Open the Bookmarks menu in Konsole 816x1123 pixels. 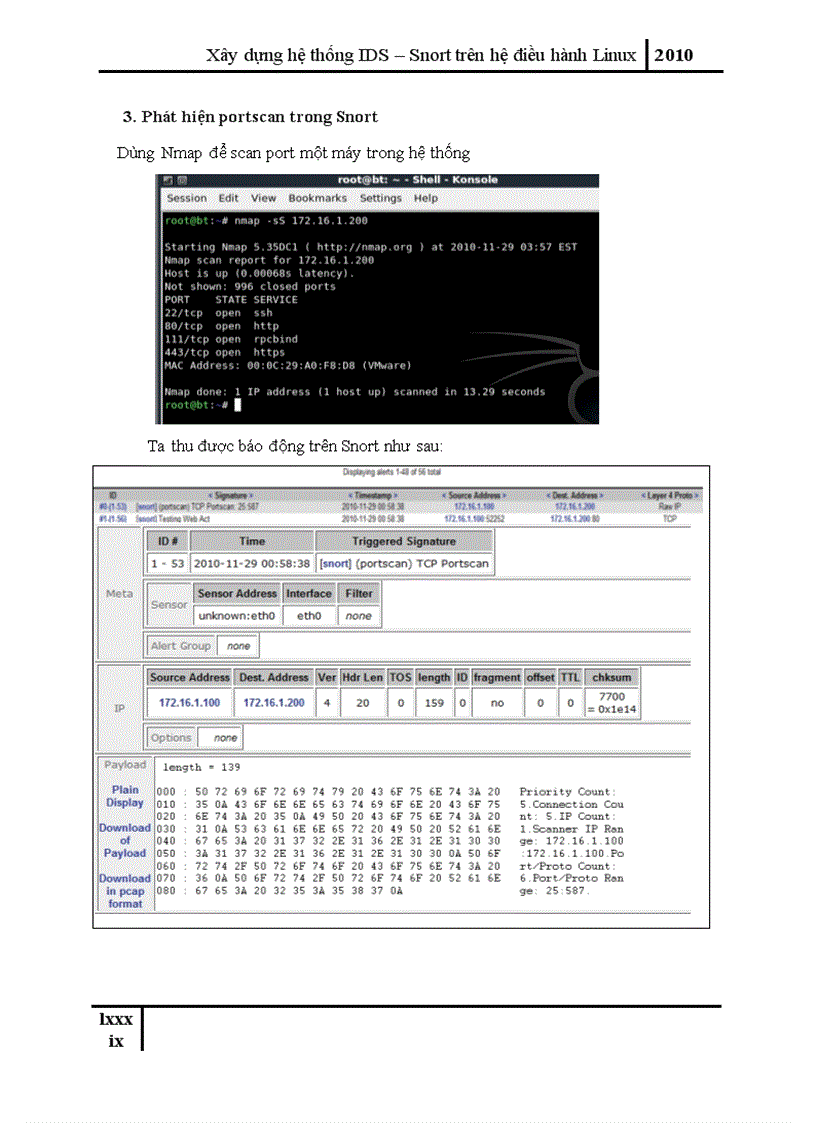(x=317, y=198)
